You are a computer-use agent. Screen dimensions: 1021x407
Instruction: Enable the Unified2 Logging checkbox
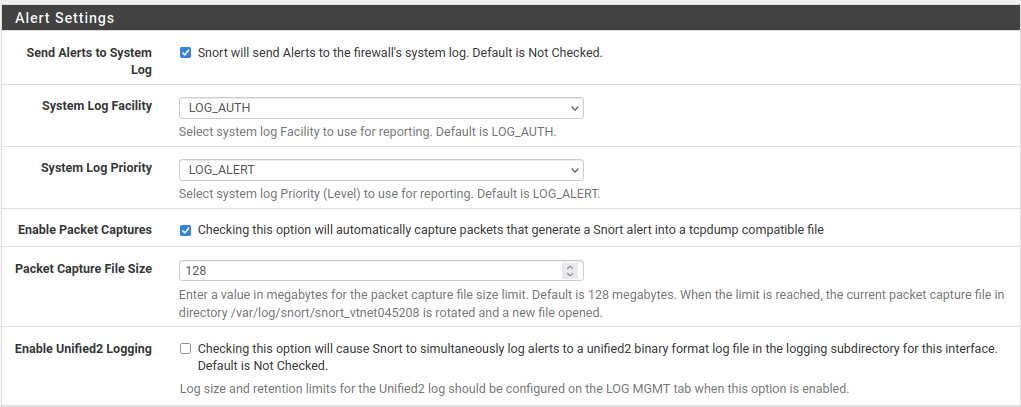(185, 349)
